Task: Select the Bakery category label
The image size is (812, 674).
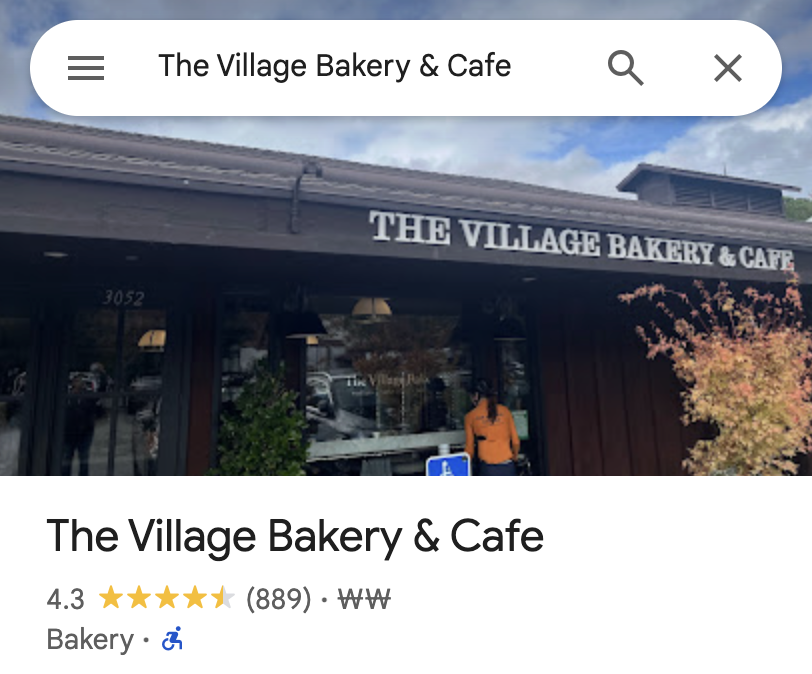Action: point(90,640)
